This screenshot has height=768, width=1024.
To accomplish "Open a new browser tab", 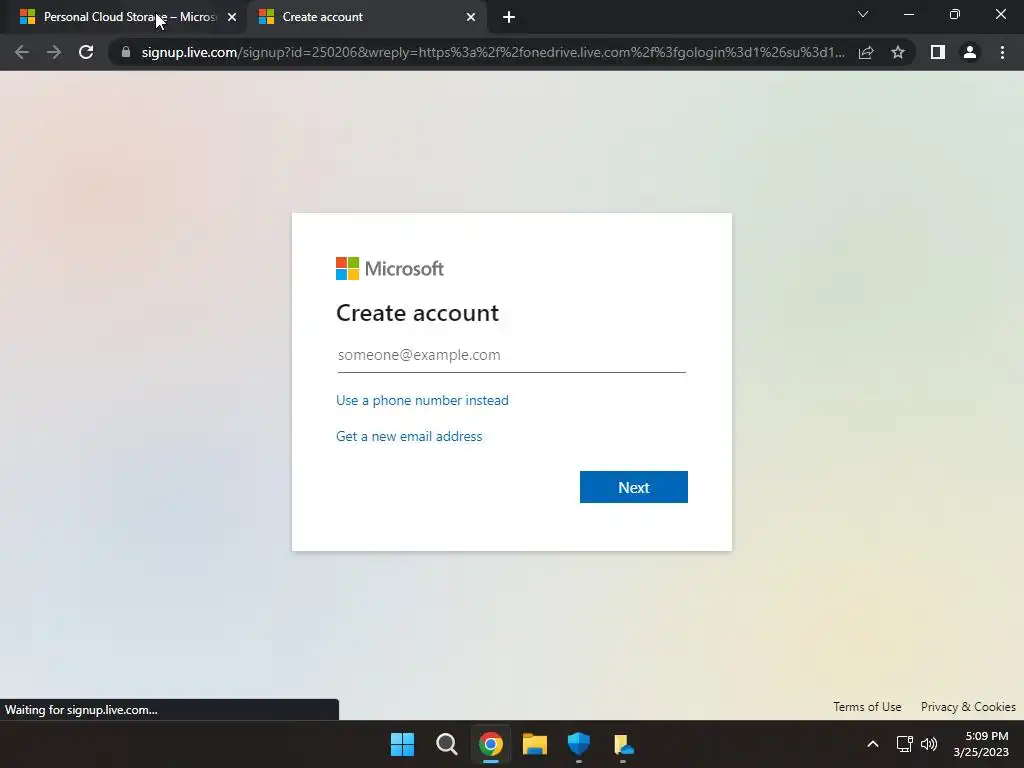I will click(x=509, y=17).
